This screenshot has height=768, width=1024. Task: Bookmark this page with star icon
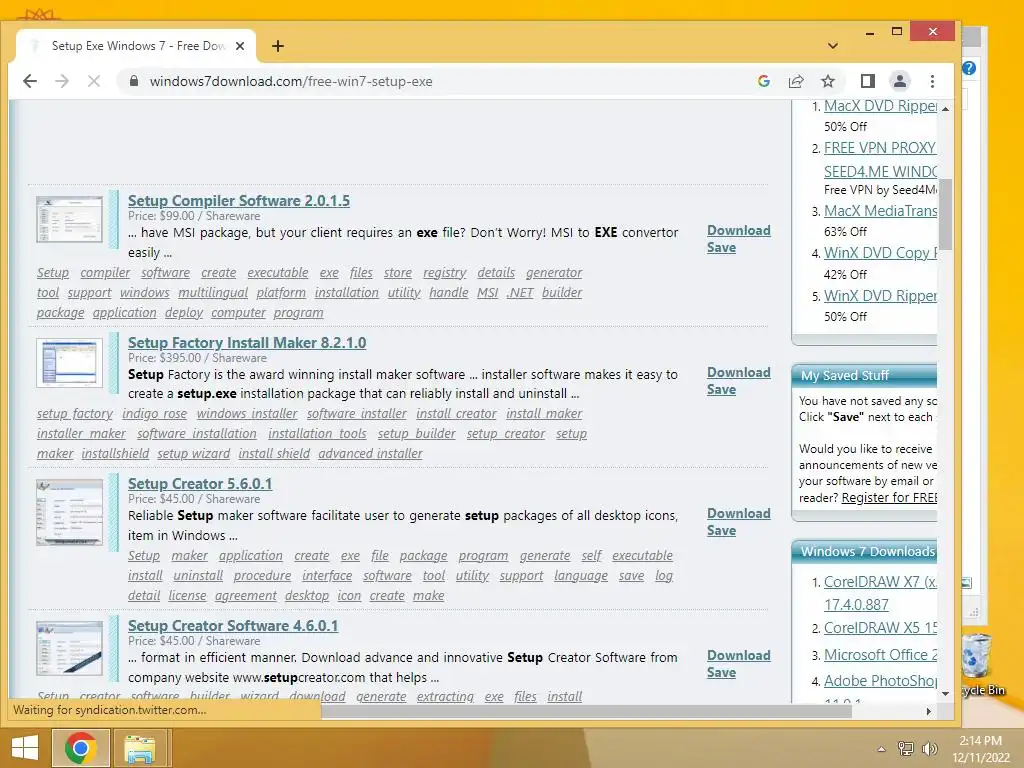(828, 81)
